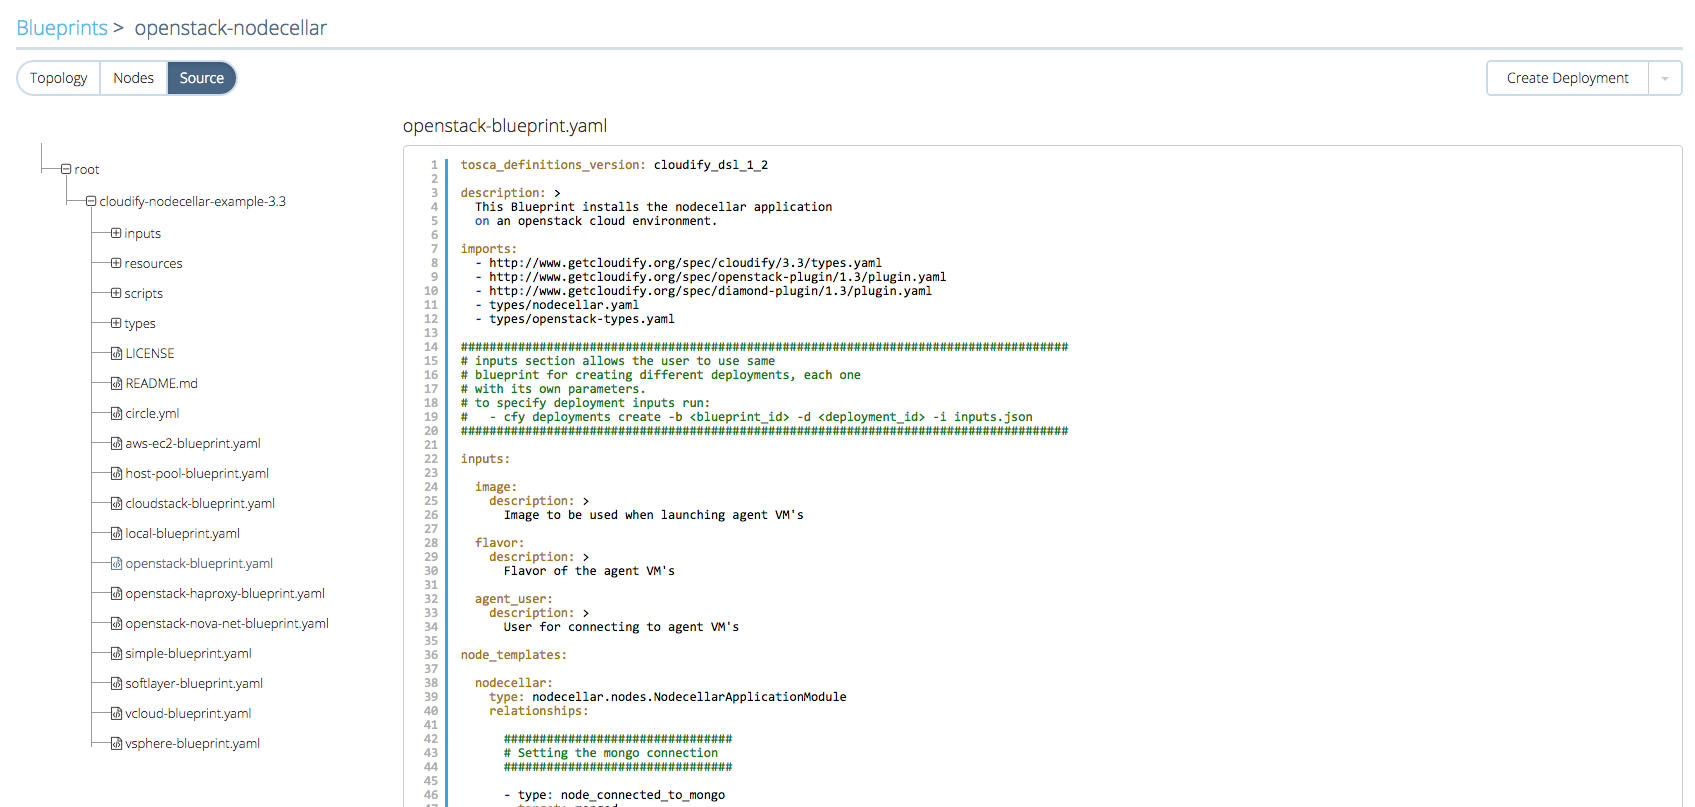Screen dimensions: 1695x807
Task: Click the tosca_definitions_version line in code
Action: (614, 165)
